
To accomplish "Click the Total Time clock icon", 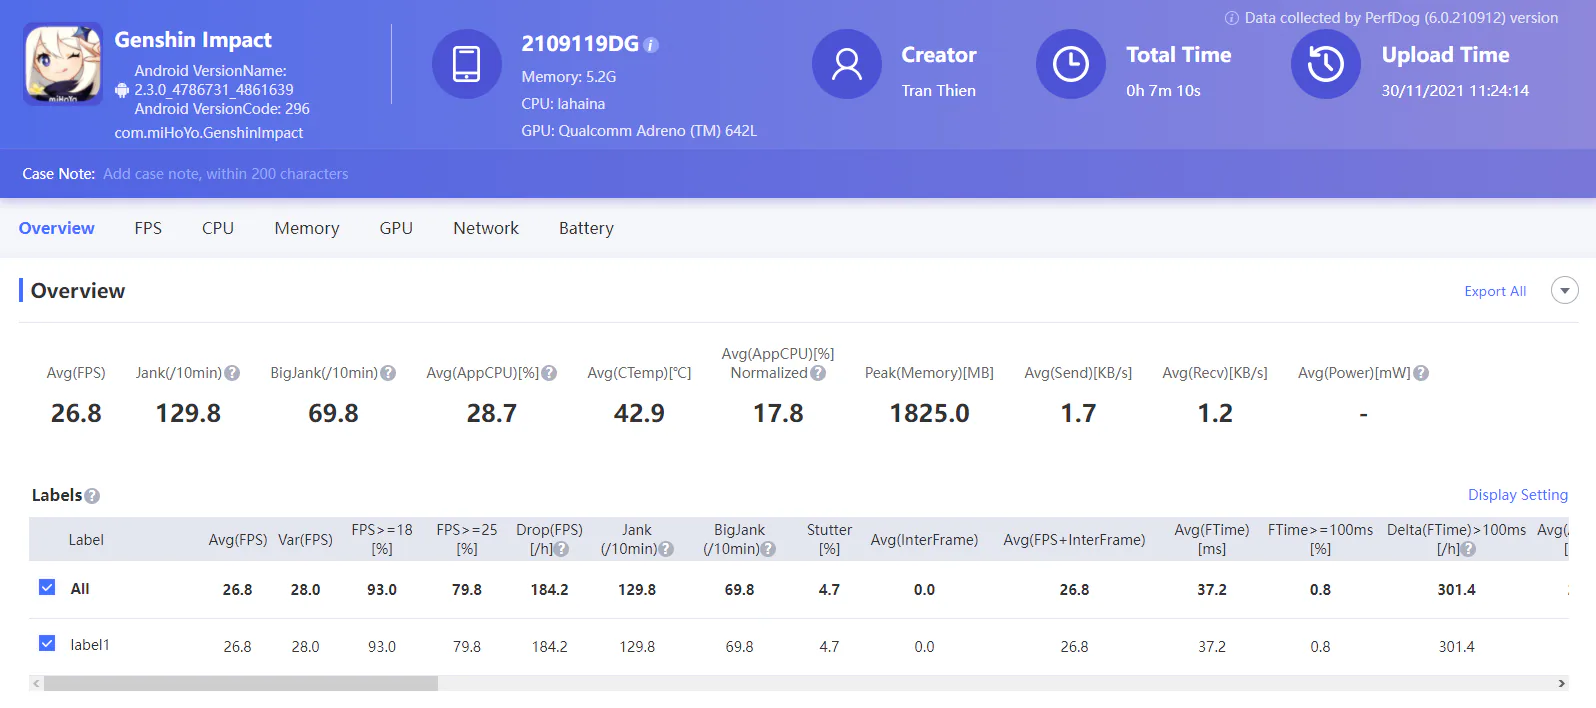I will [1071, 64].
